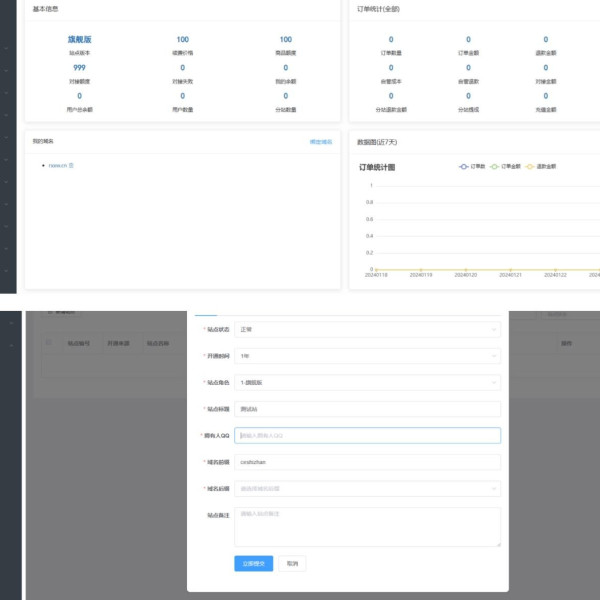Expand the 域名后缀 dropdown
600x600 pixels.
tap(366, 489)
